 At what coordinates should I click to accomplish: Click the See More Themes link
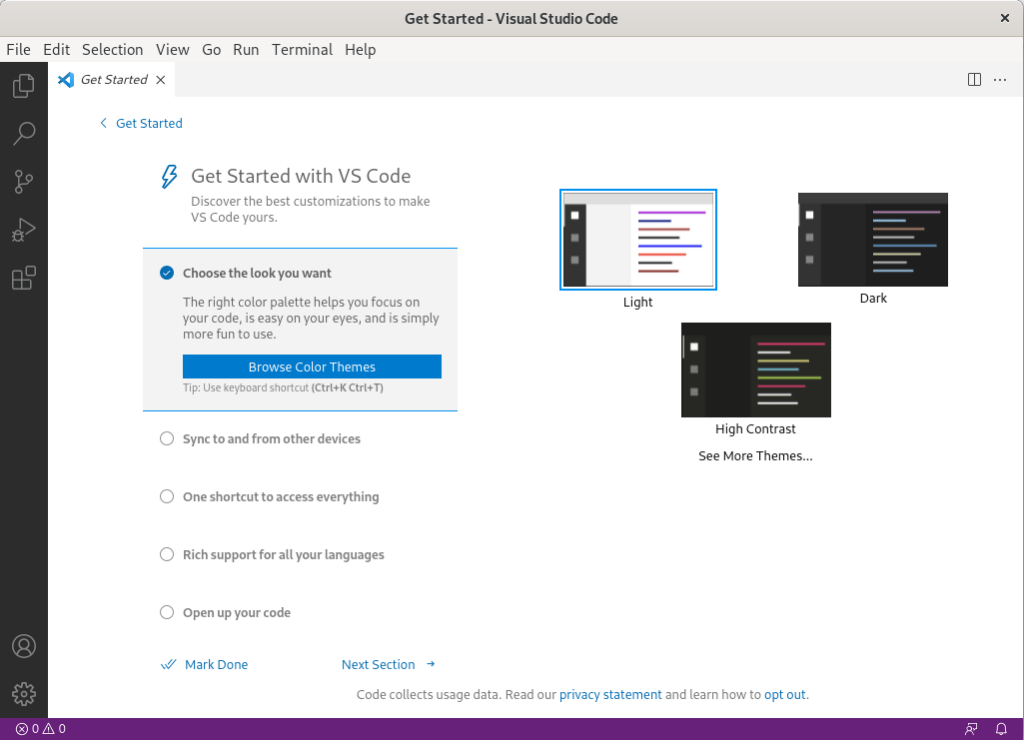click(x=755, y=456)
